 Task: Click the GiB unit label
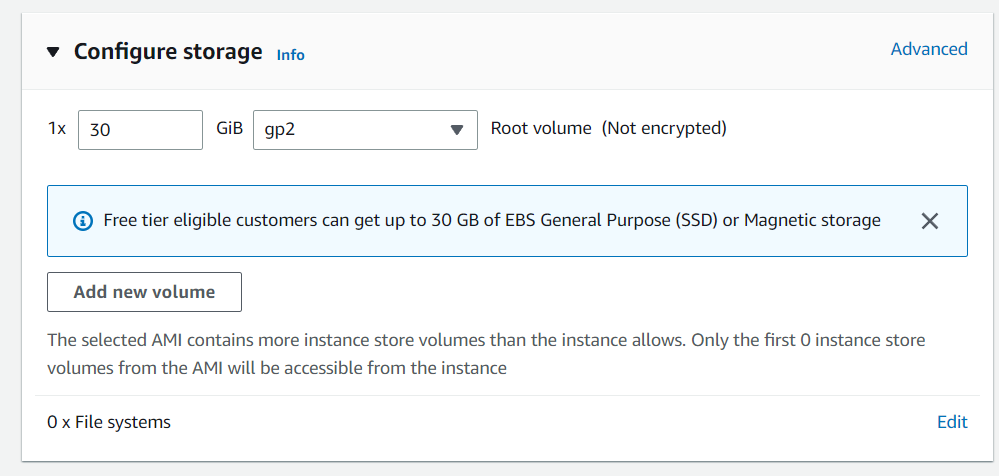pos(229,128)
